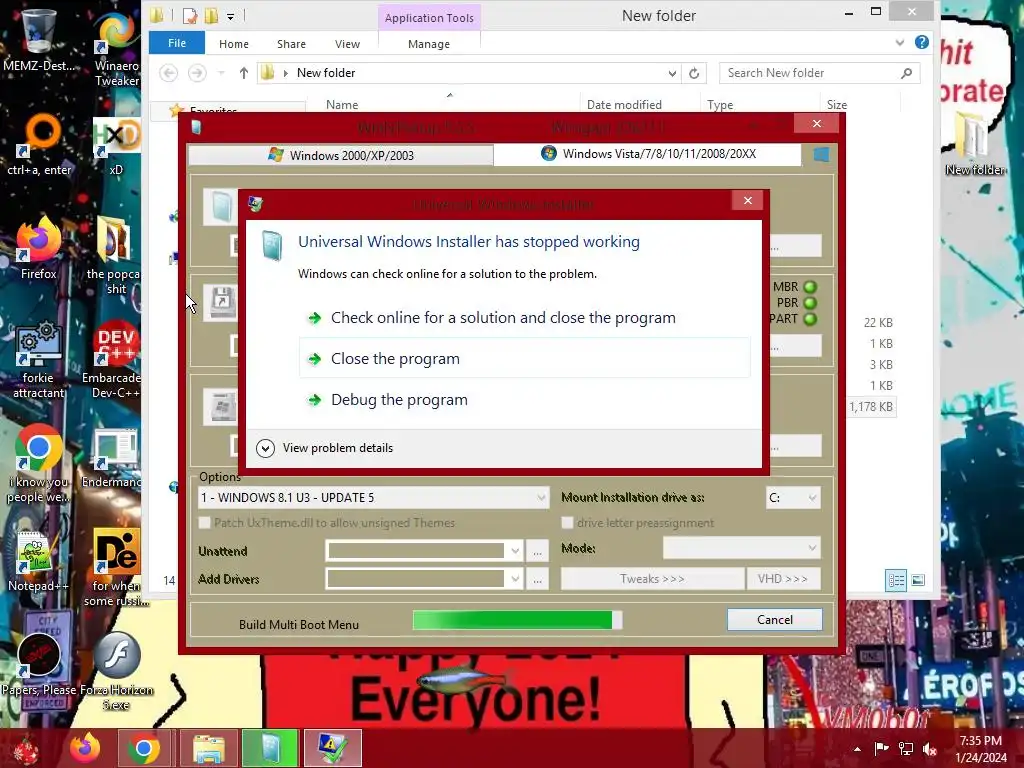
Task: Switch to File Explorer taskbar button
Action: (x=208, y=748)
